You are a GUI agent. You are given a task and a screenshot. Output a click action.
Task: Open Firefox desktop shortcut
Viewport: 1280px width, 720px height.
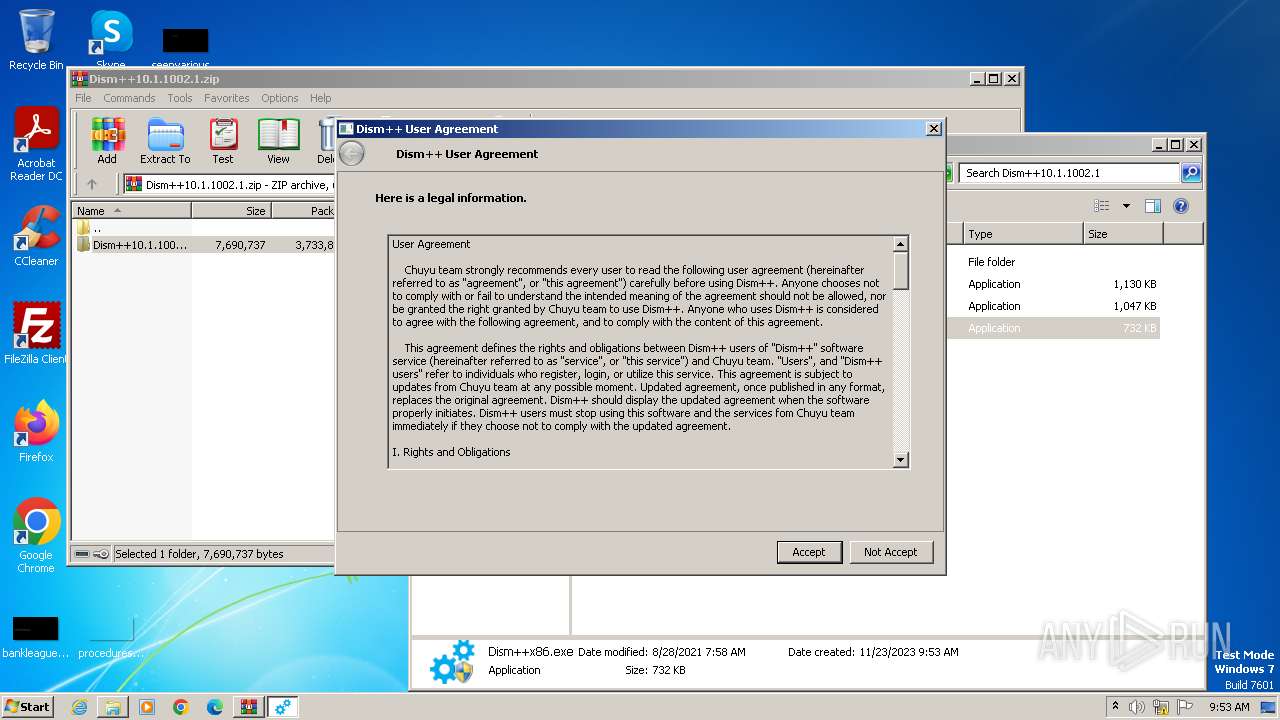coord(36,432)
